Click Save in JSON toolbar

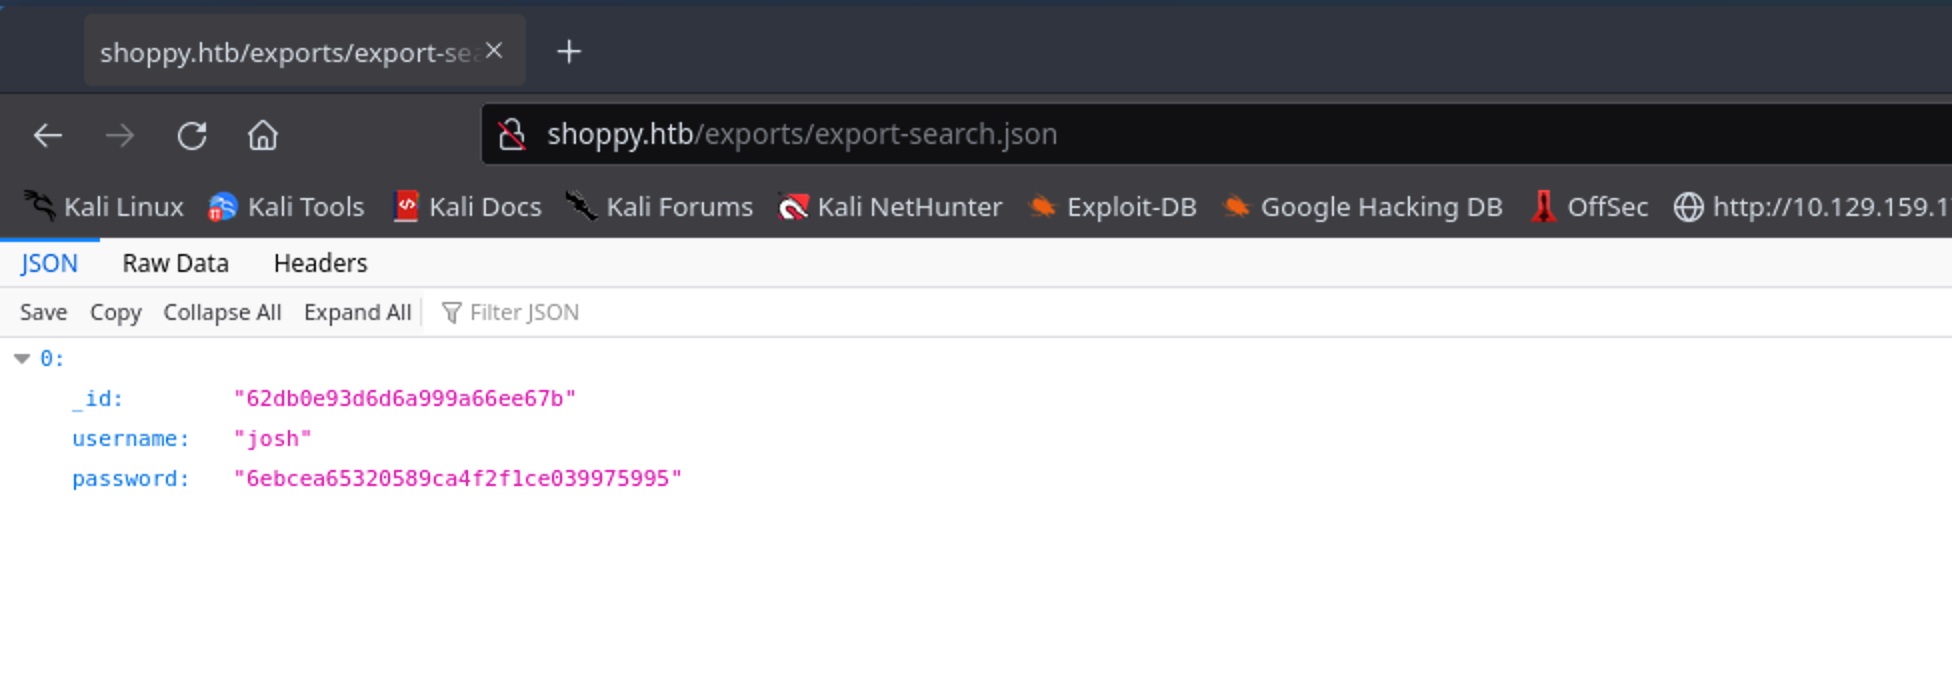pyautogui.click(x=44, y=312)
